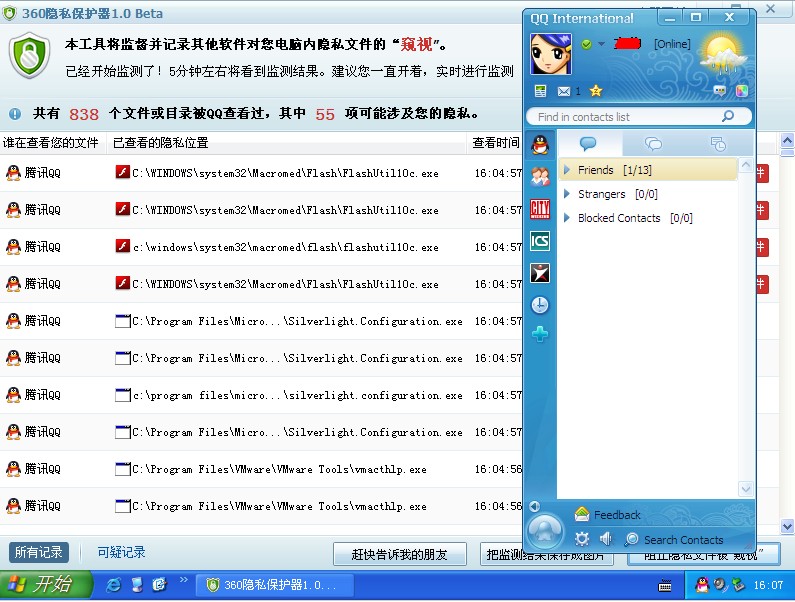The height and width of the screenshot is (602, 795).
Task: Expand the Friends [1/13] group
Action: pyautogui.click(x=567, y=169)
